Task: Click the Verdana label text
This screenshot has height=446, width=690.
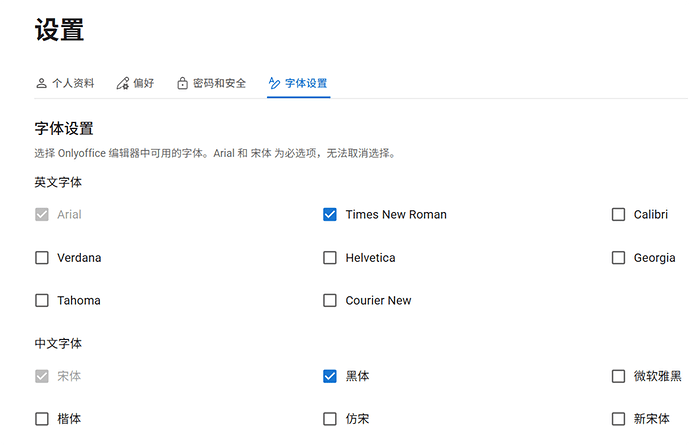Action: click(x=79, y=258)
